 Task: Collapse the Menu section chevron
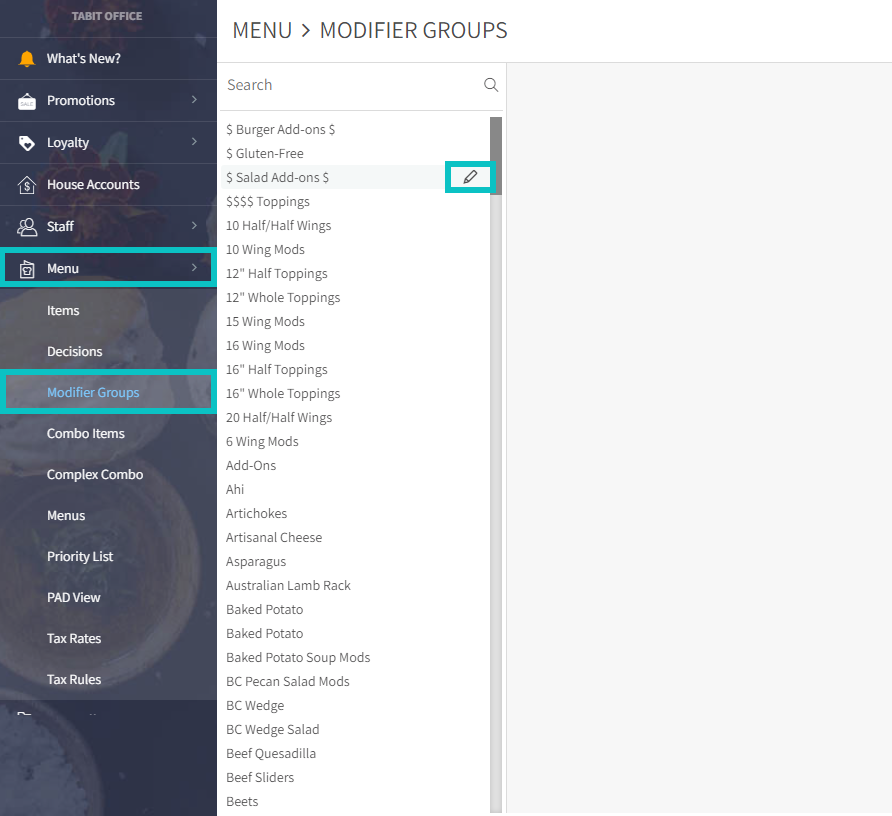pos(195,267)
